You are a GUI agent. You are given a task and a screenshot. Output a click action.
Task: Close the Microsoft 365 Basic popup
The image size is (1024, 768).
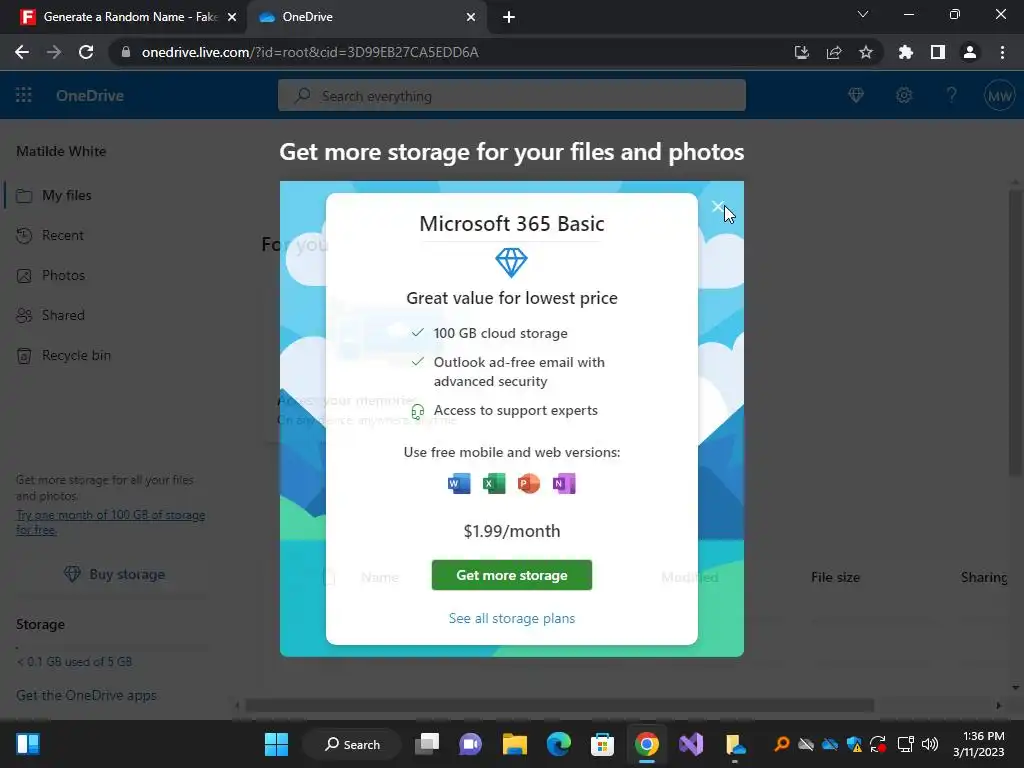coord(717,206)
